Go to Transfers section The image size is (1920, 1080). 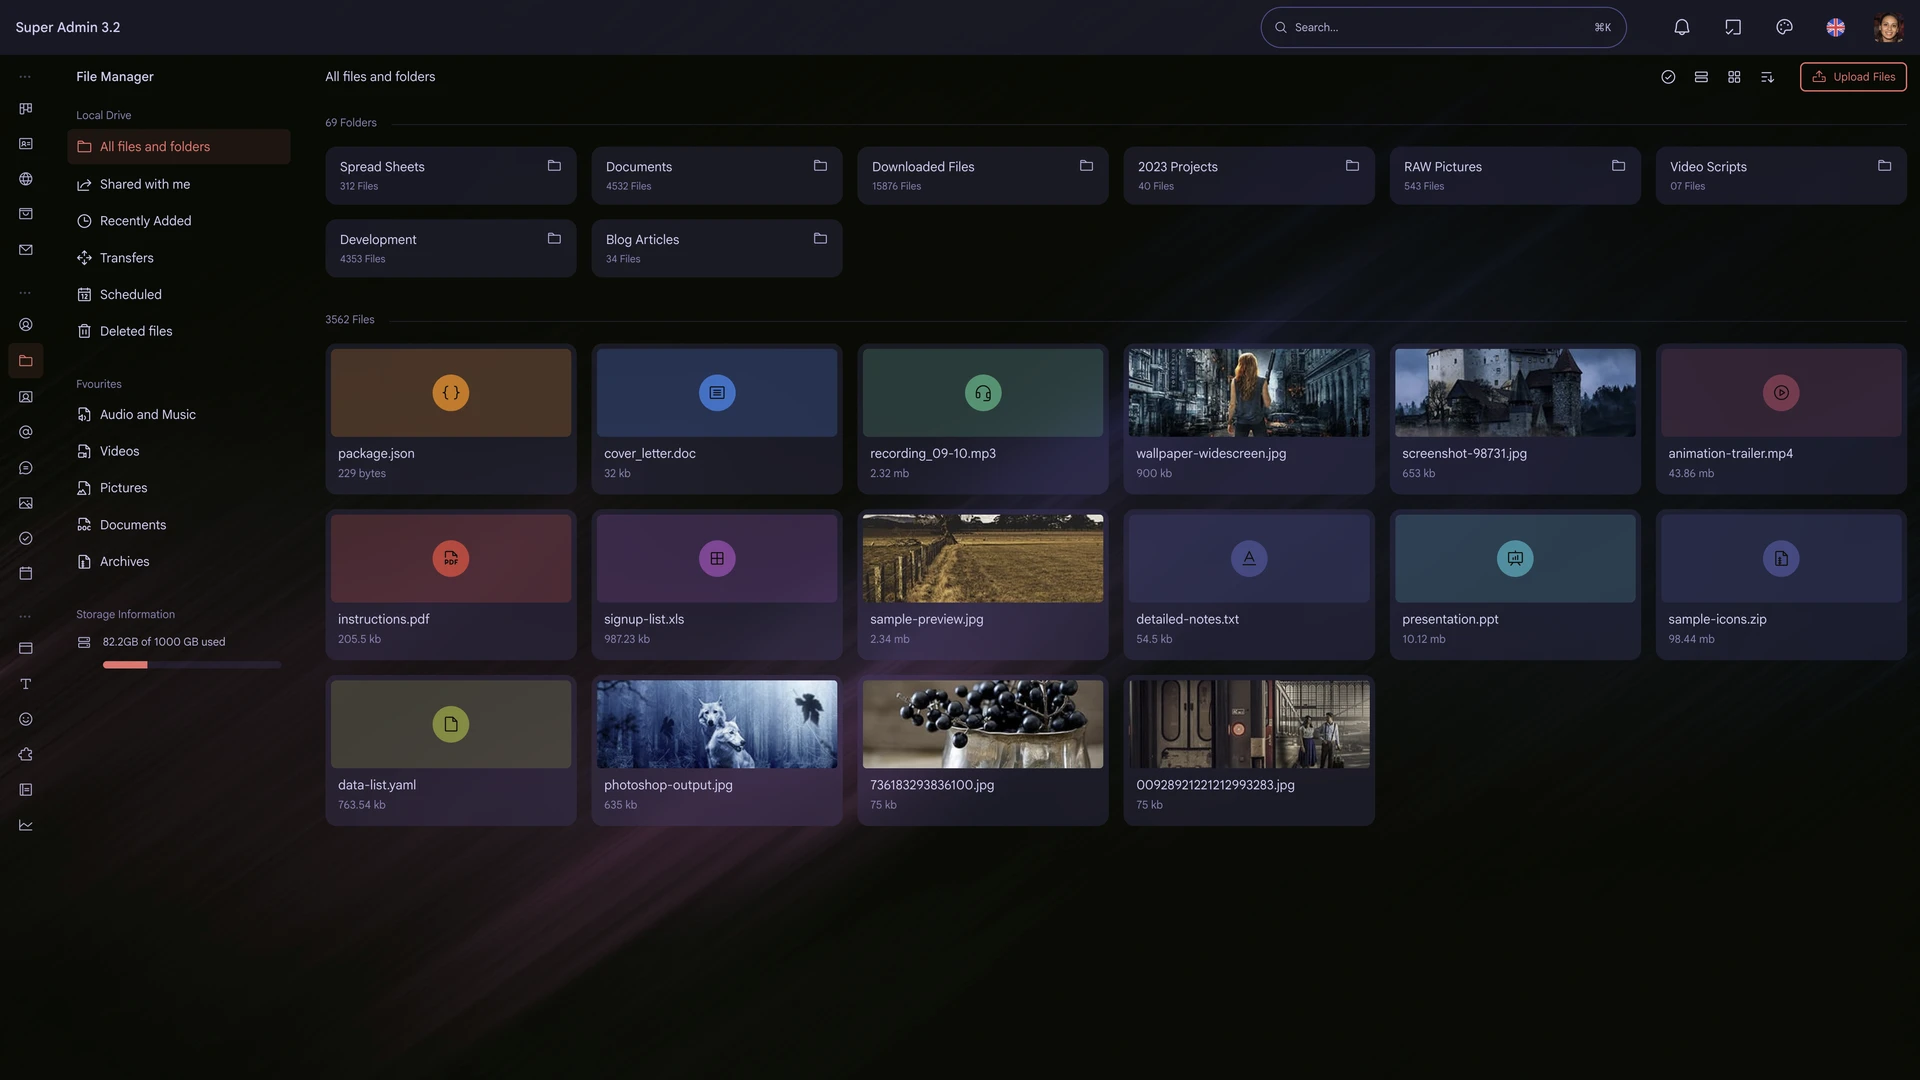point(179,258)
